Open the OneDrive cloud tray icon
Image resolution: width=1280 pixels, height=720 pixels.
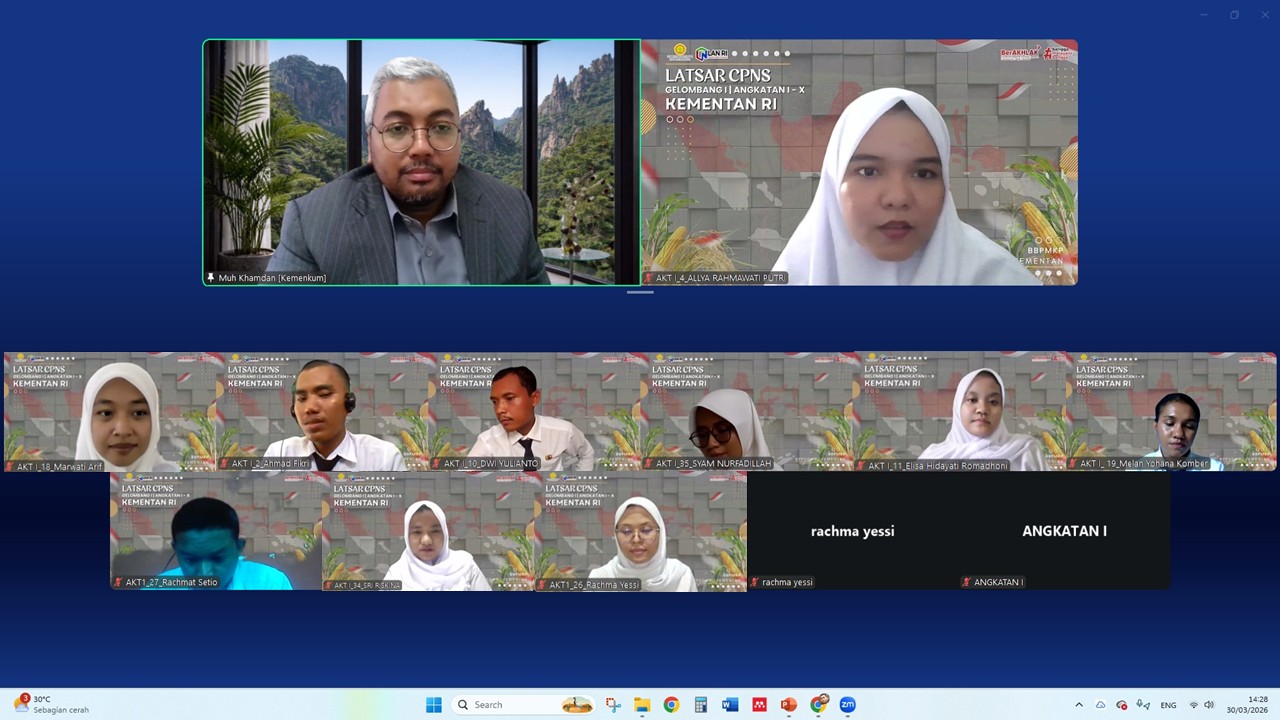(1100, 705)
